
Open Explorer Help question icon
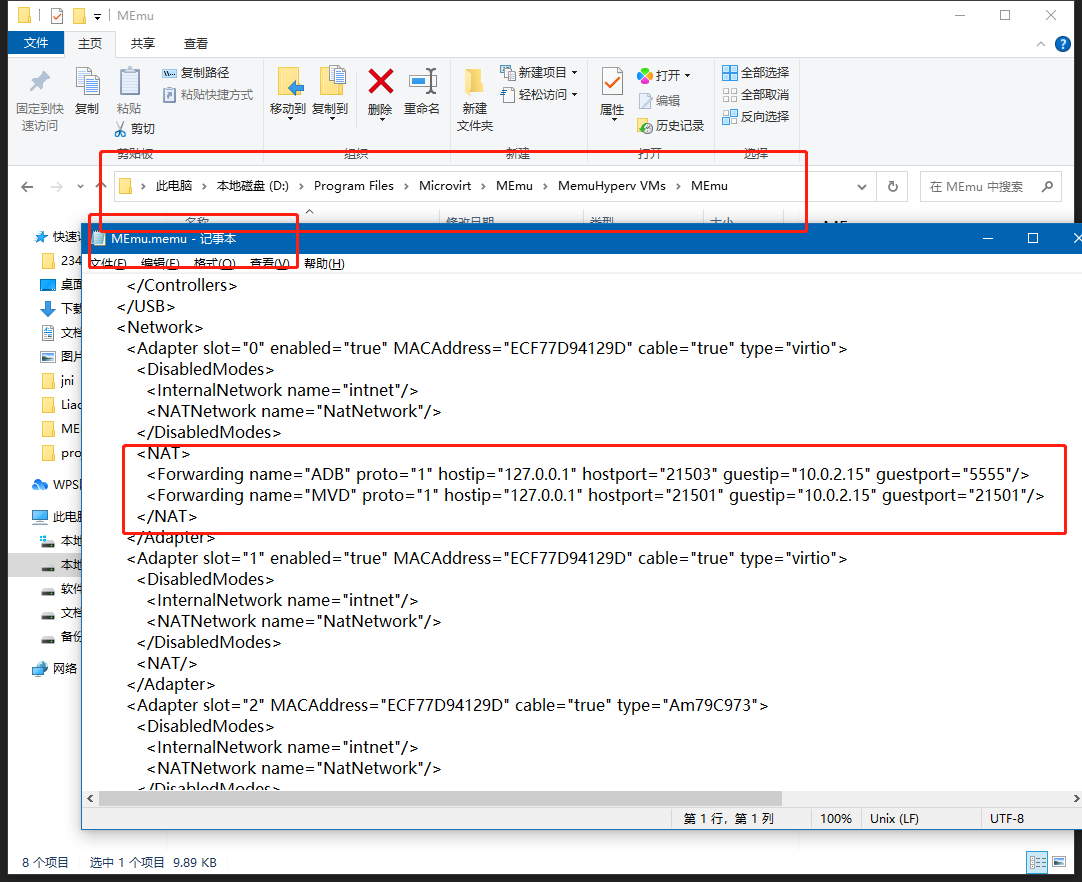pos(1063,44)
